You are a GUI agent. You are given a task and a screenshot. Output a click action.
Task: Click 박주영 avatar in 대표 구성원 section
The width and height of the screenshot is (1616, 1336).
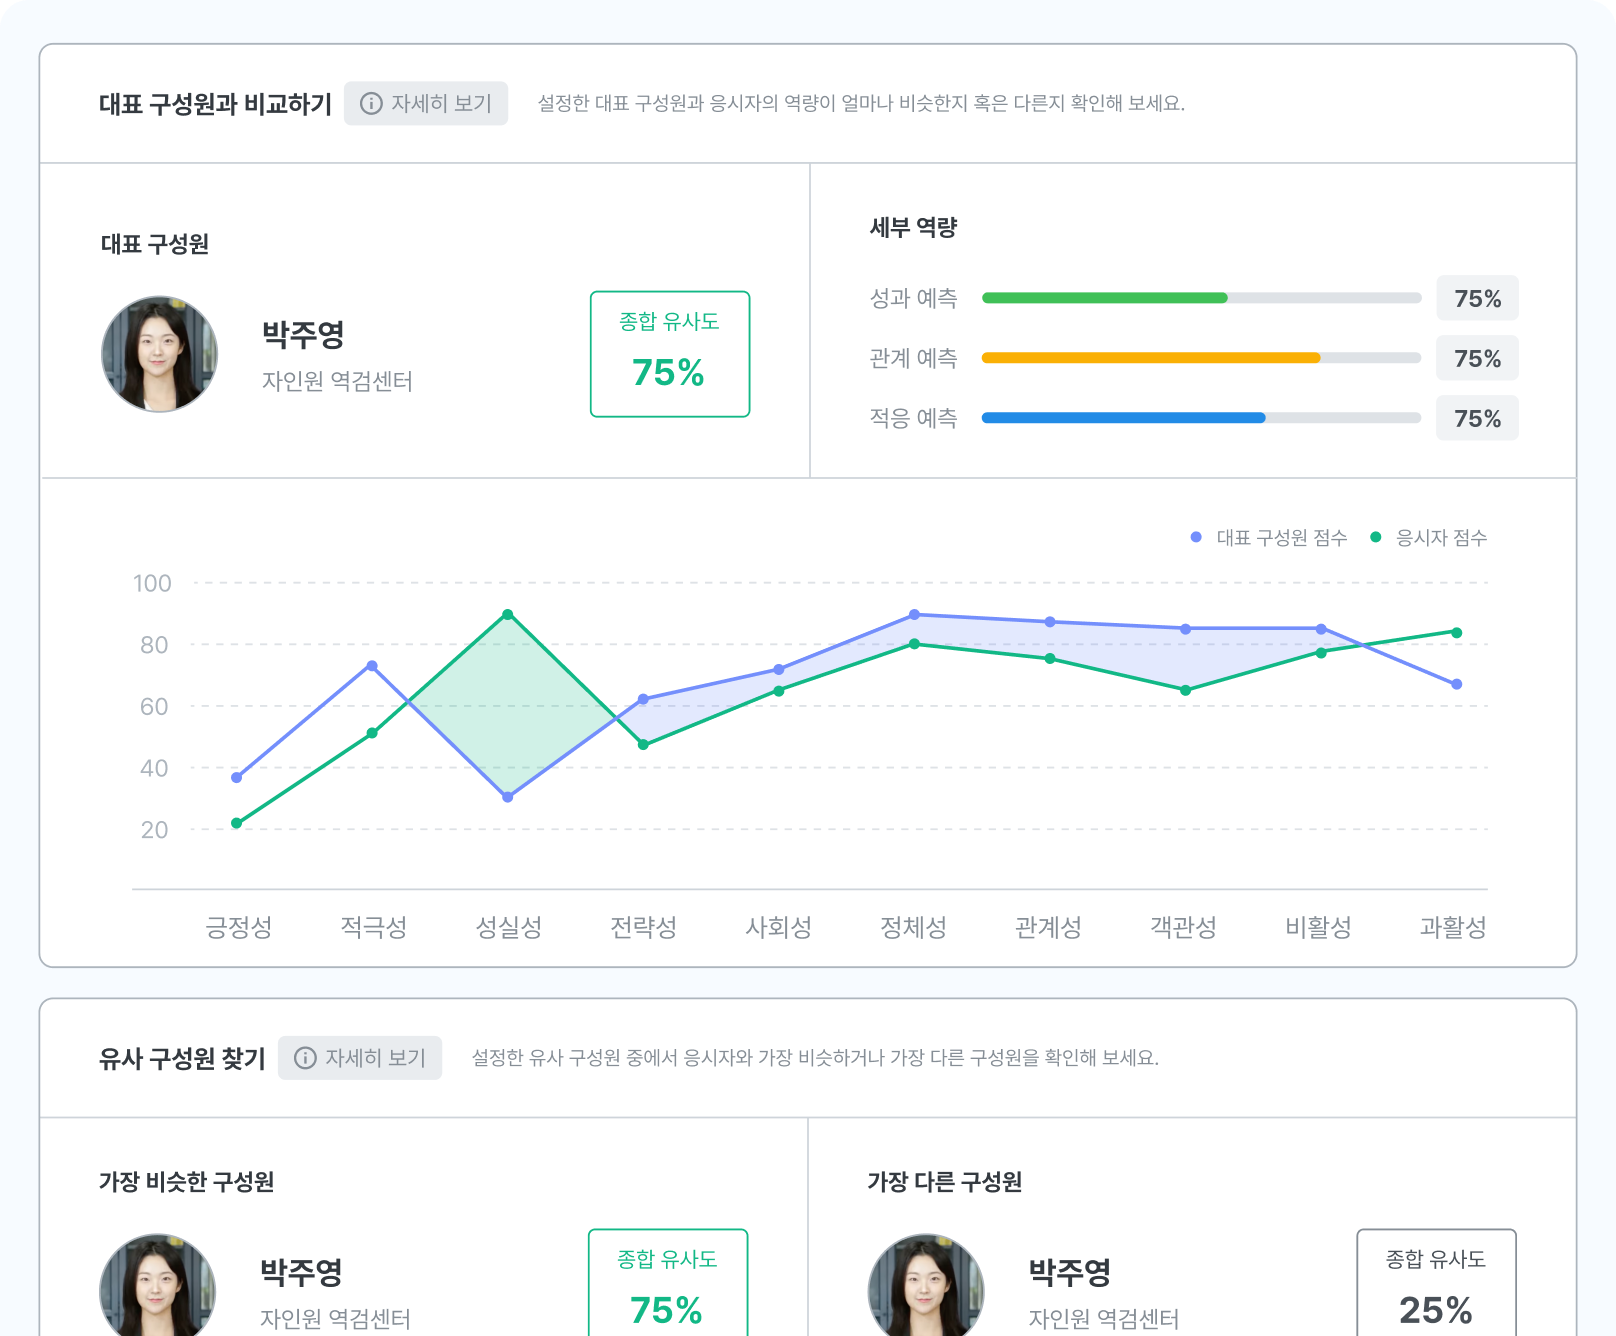point(159,354)
